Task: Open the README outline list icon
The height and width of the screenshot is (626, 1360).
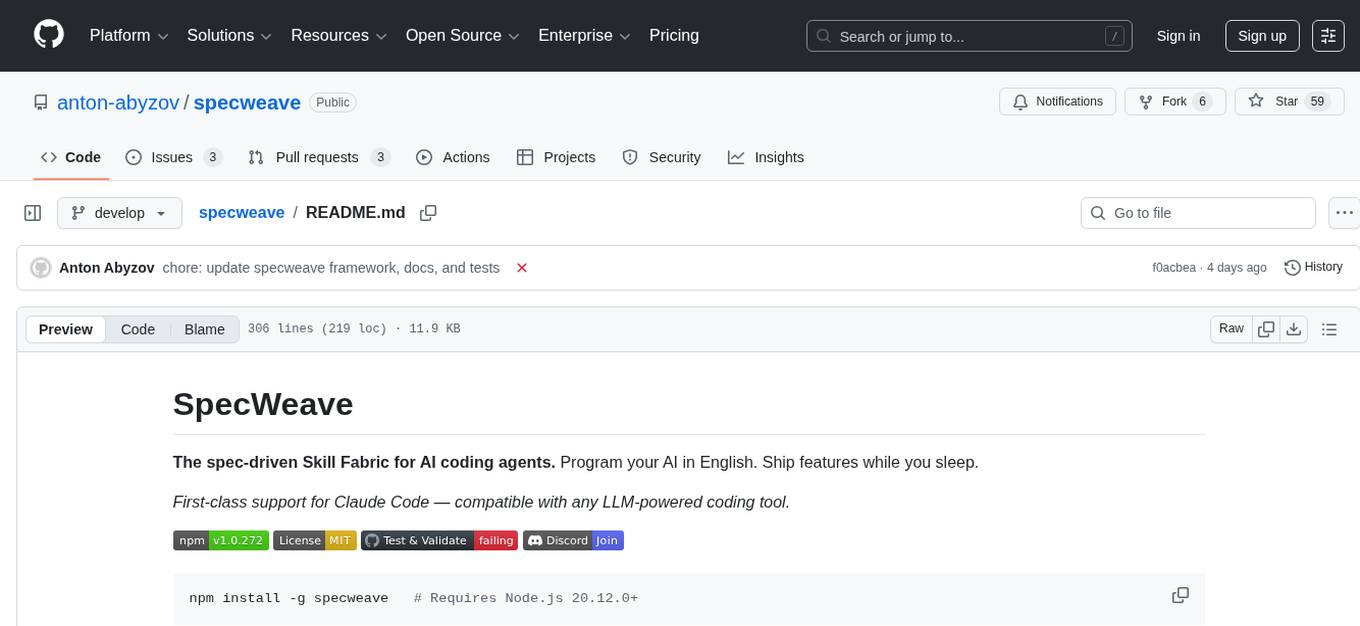Action: pos(1330,328)
